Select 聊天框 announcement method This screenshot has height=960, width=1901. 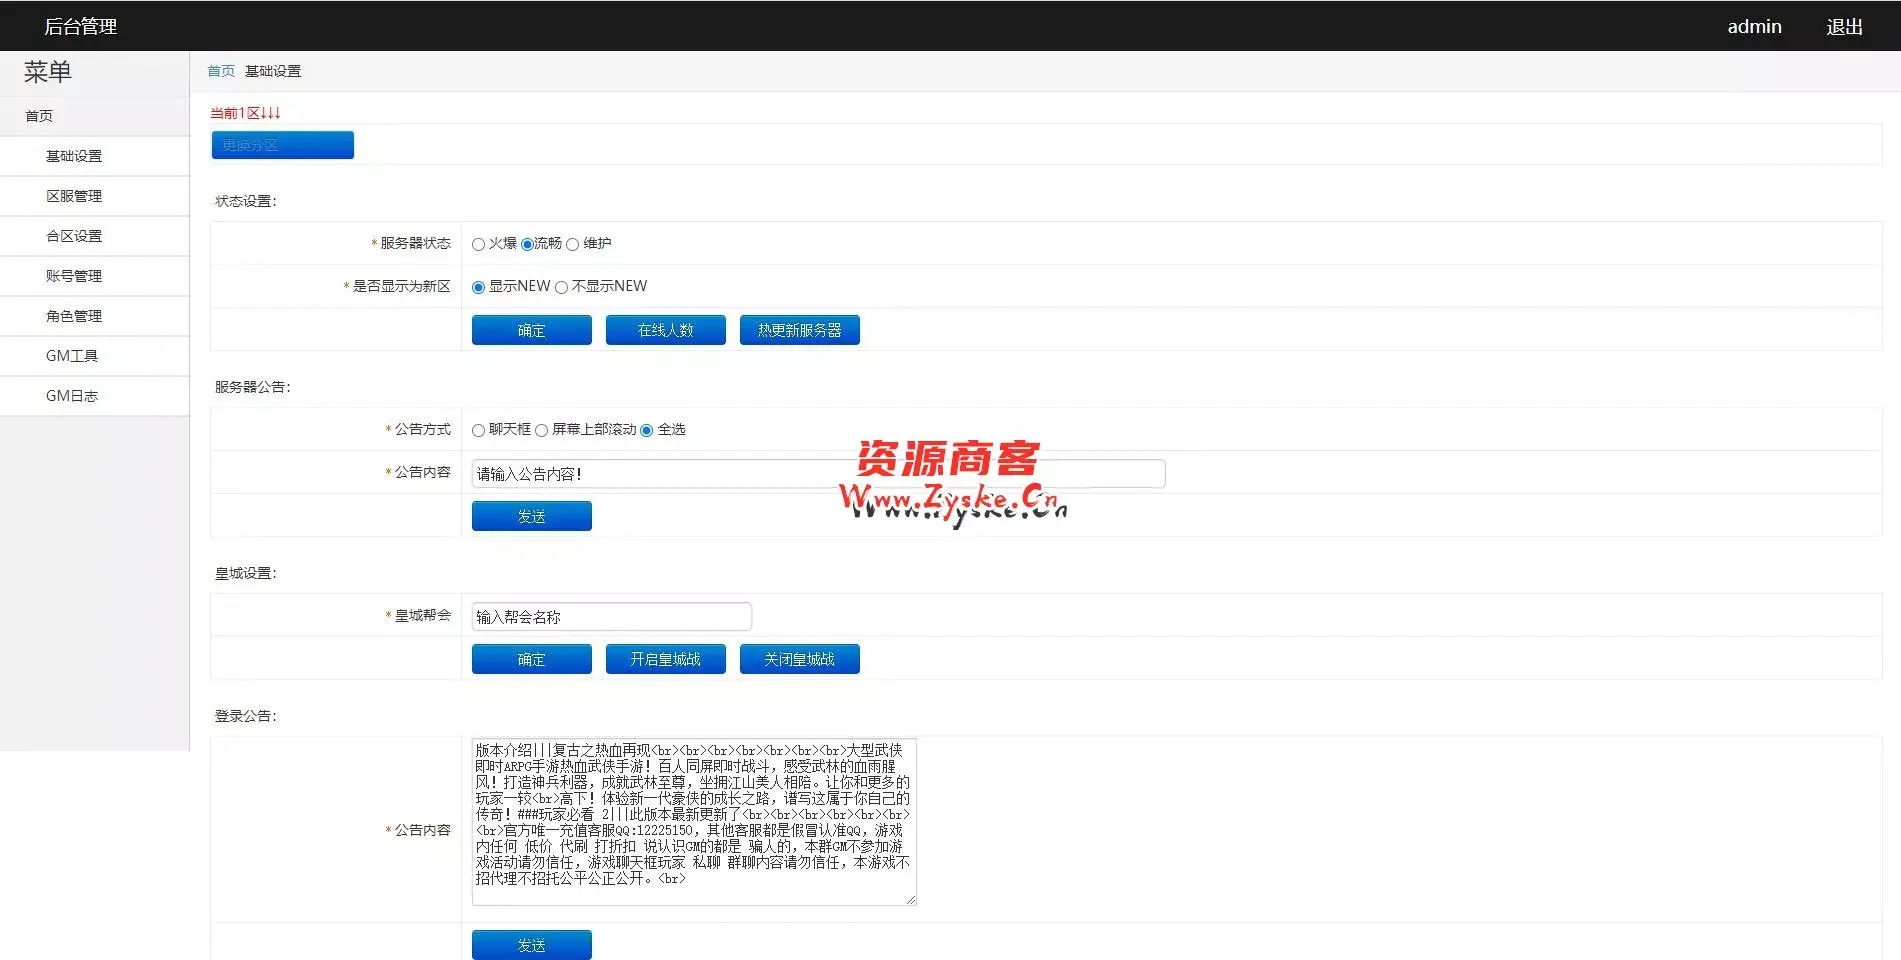coord(478,430)
